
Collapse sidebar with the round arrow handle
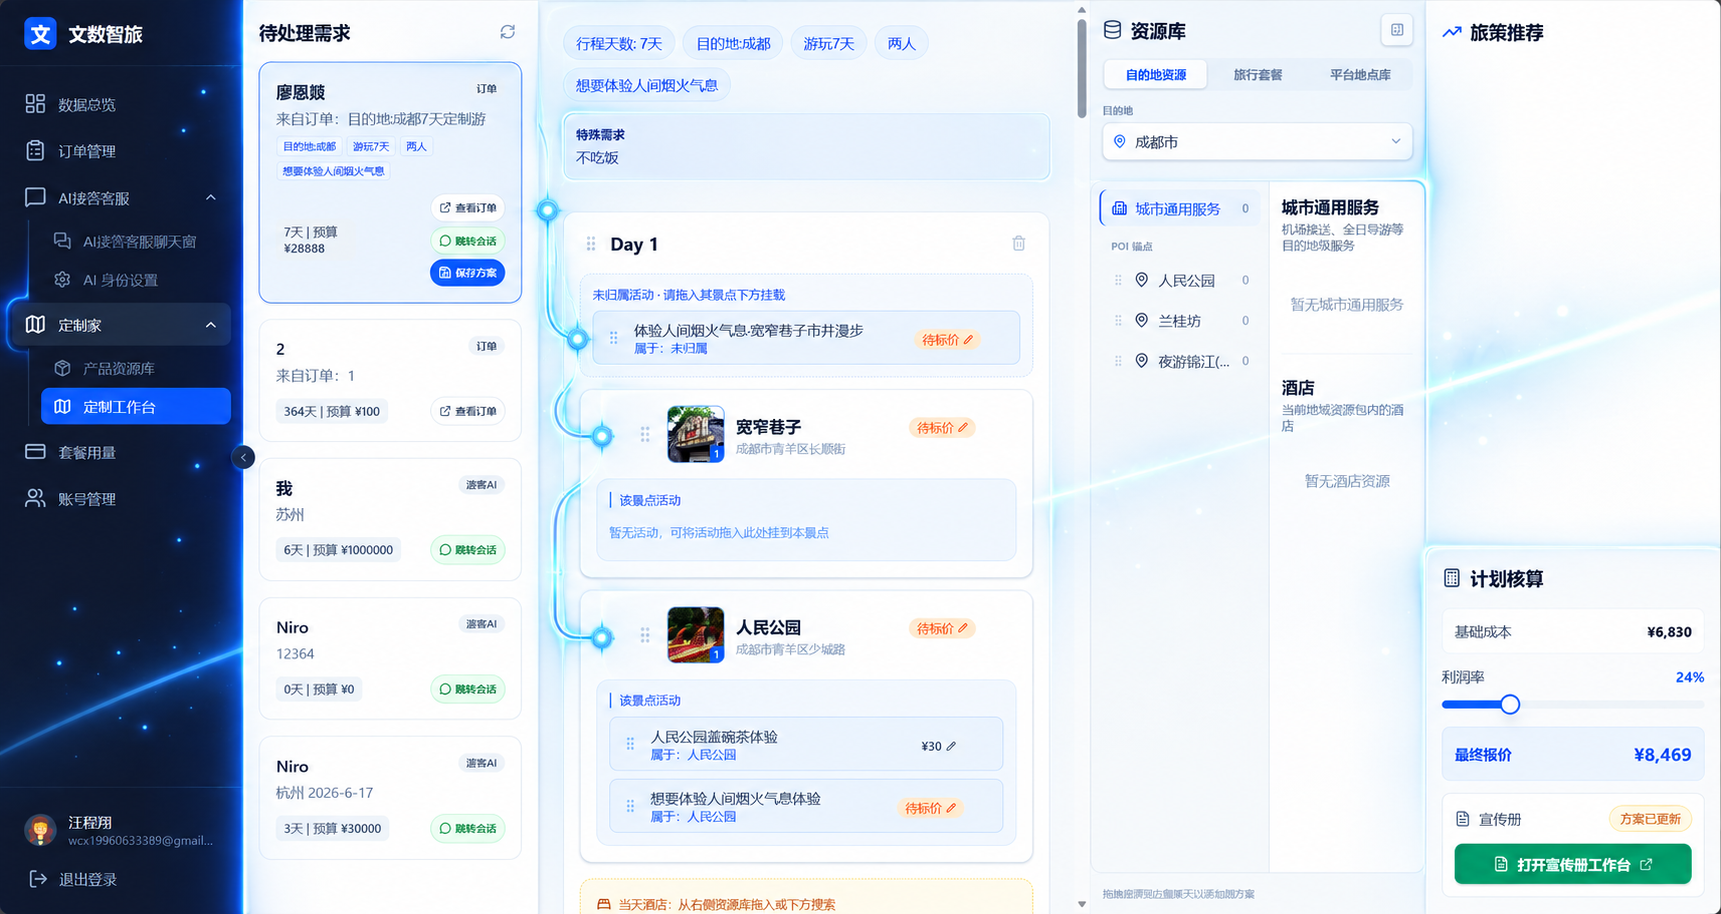pyautogui.click(x=243, y=457)
